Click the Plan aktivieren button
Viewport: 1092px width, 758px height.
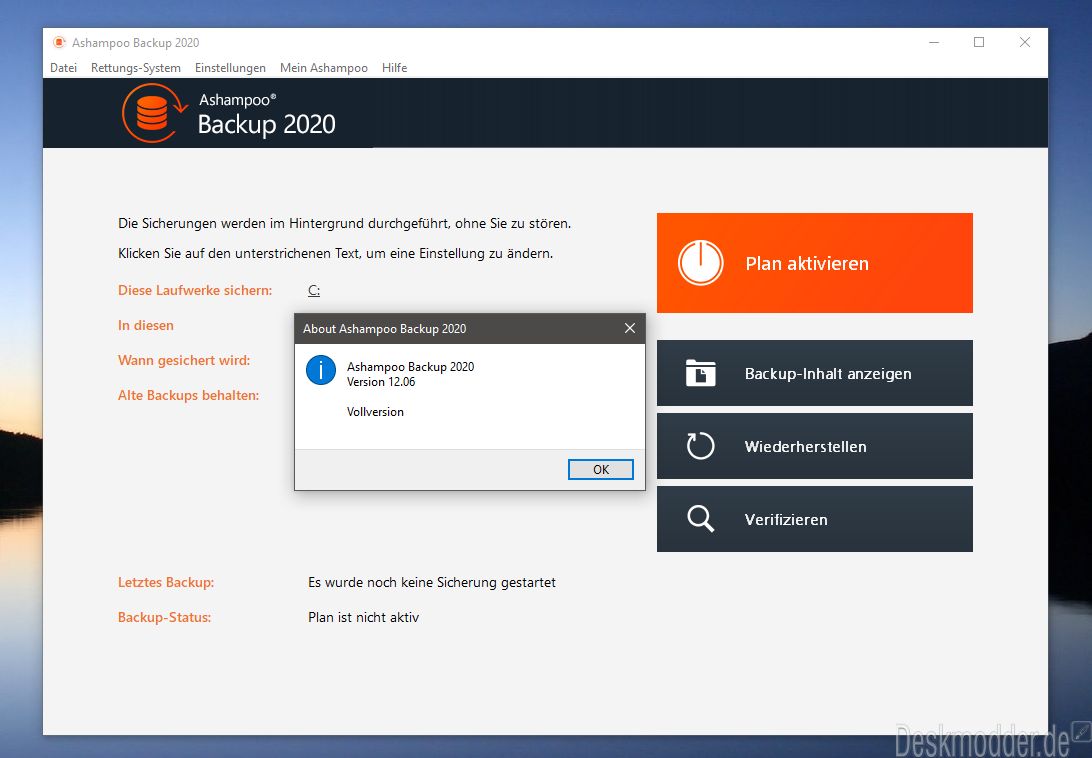815,263
